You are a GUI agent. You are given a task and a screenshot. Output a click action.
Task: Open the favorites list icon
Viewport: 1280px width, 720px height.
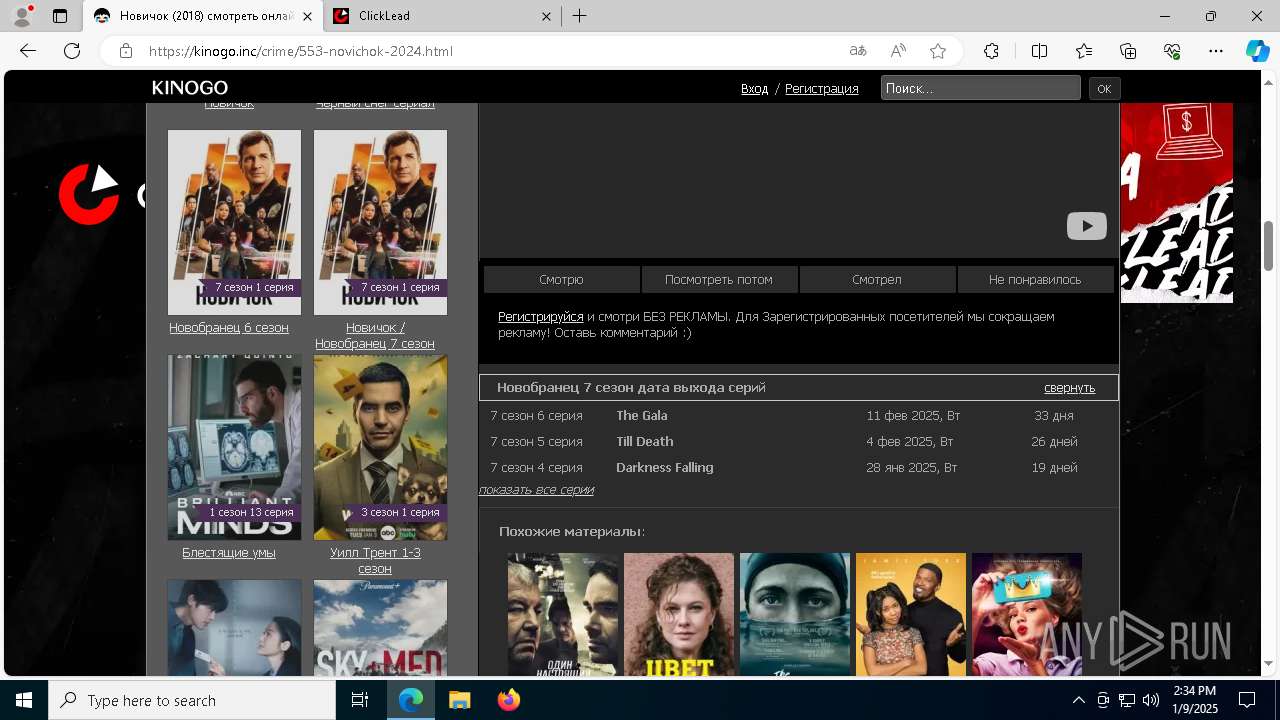1084,51
